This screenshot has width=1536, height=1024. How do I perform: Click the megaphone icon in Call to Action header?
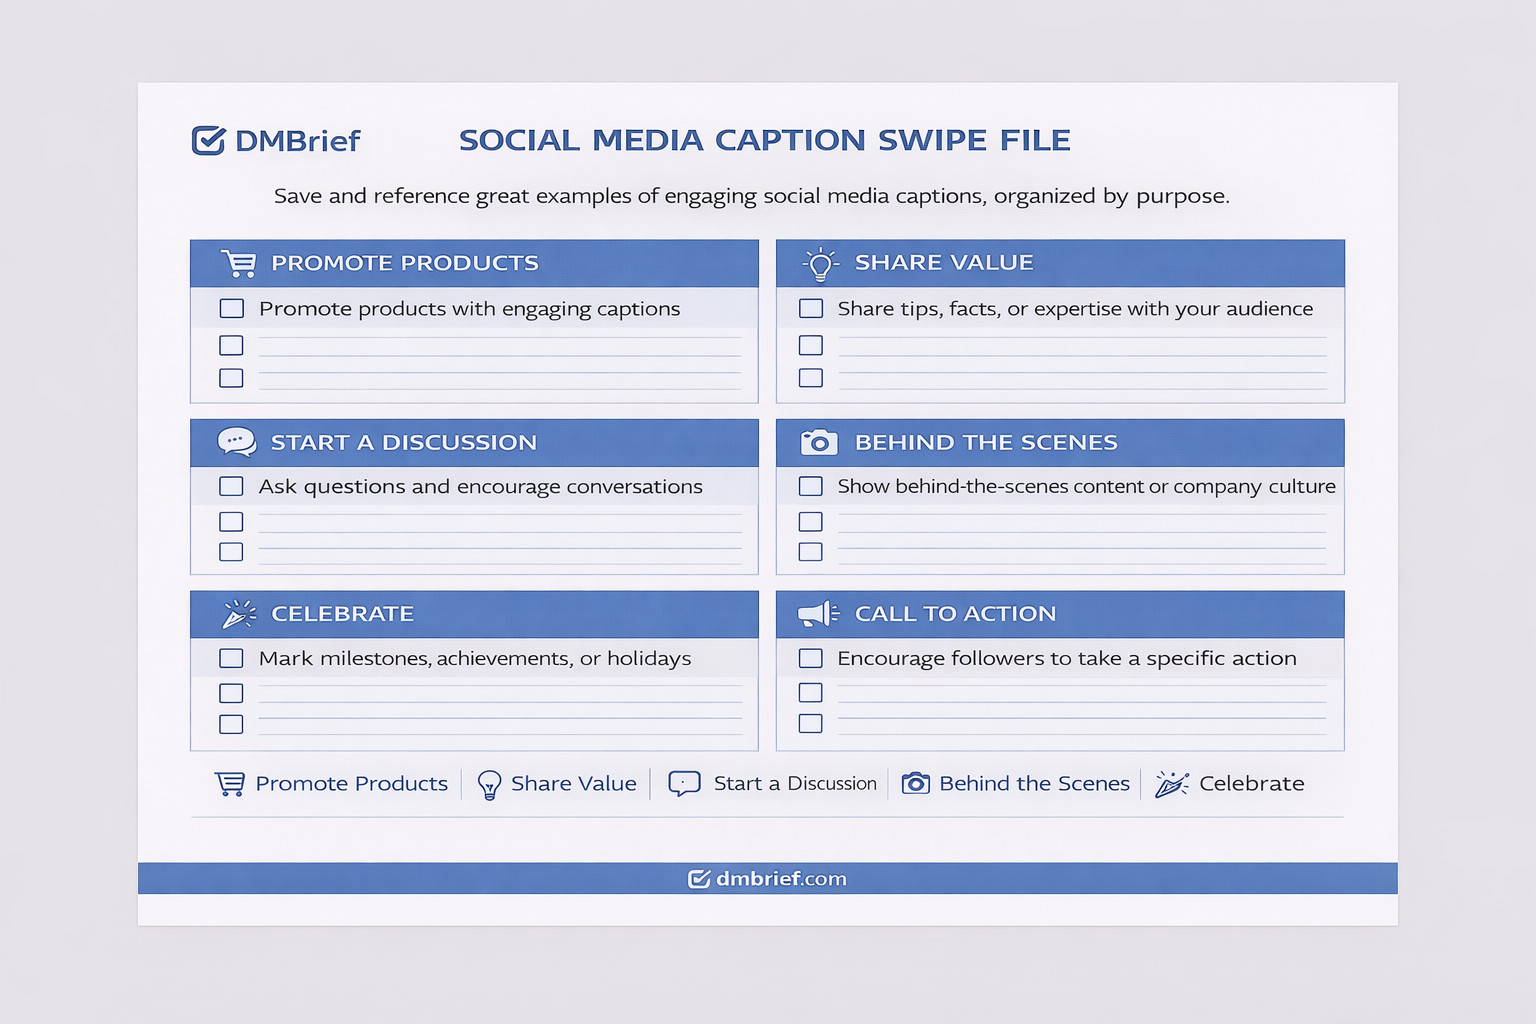click(818, 614)
